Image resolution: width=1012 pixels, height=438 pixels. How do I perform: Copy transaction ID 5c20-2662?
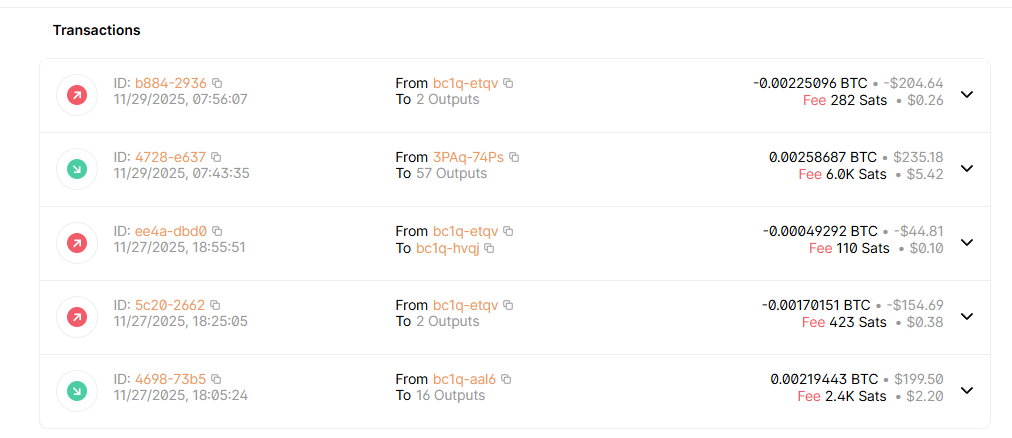216,305
